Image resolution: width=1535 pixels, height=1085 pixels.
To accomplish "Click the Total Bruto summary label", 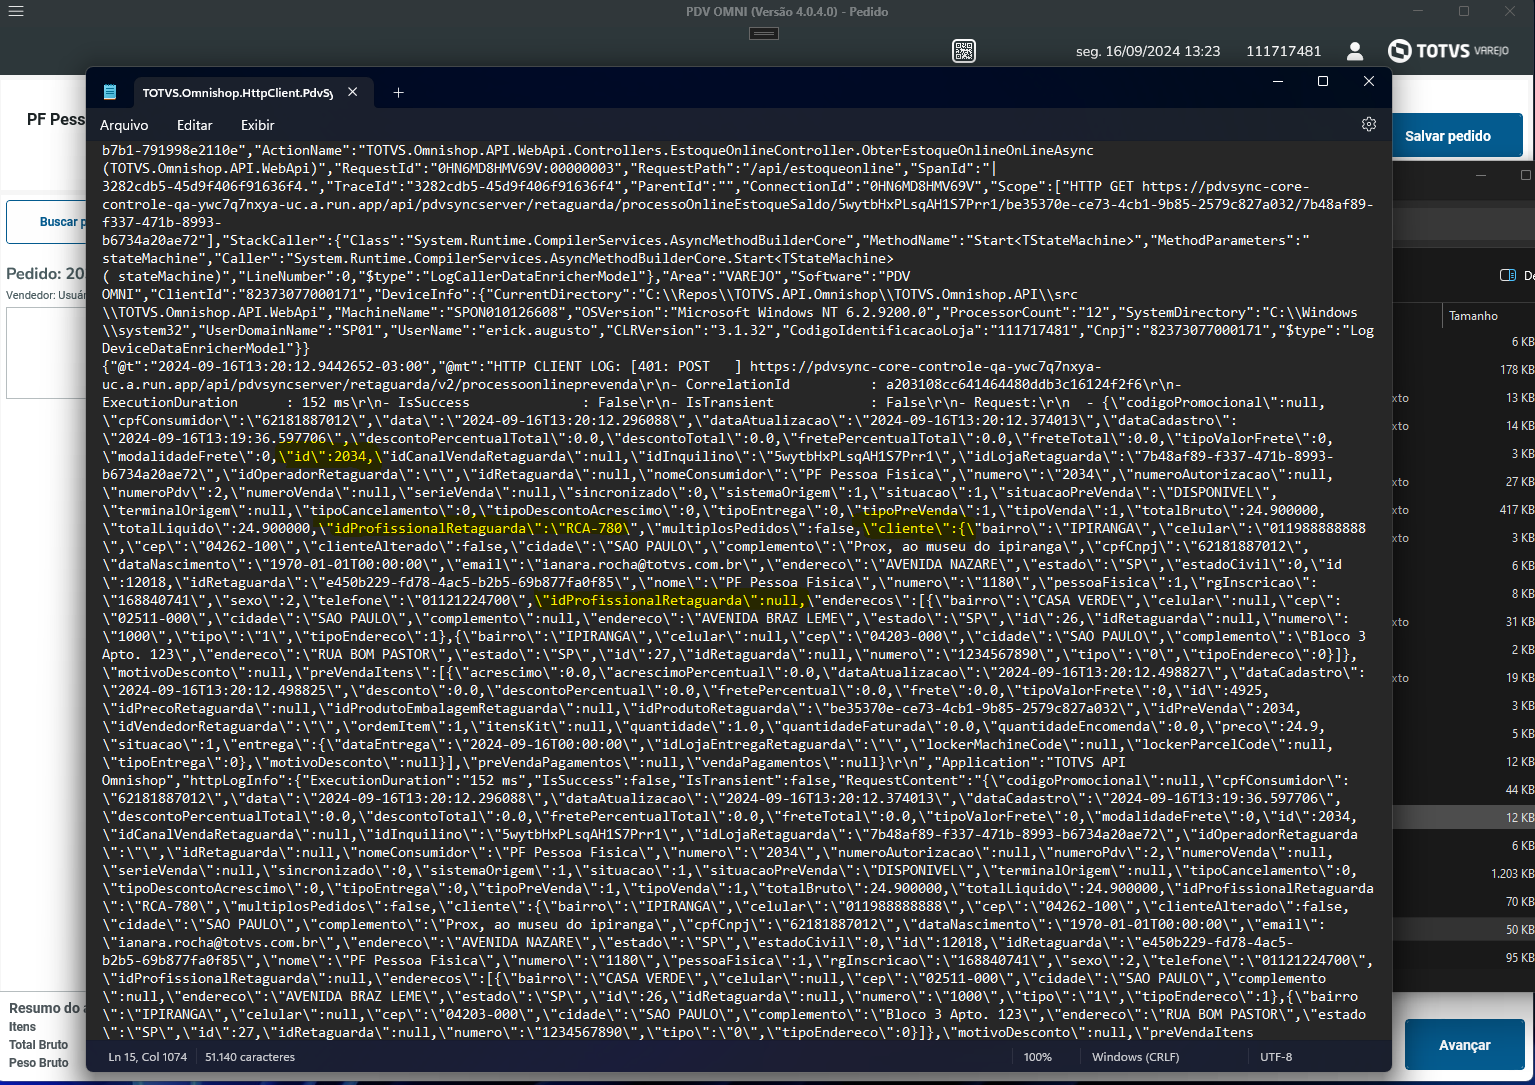I will click(x=39, y=1045).
